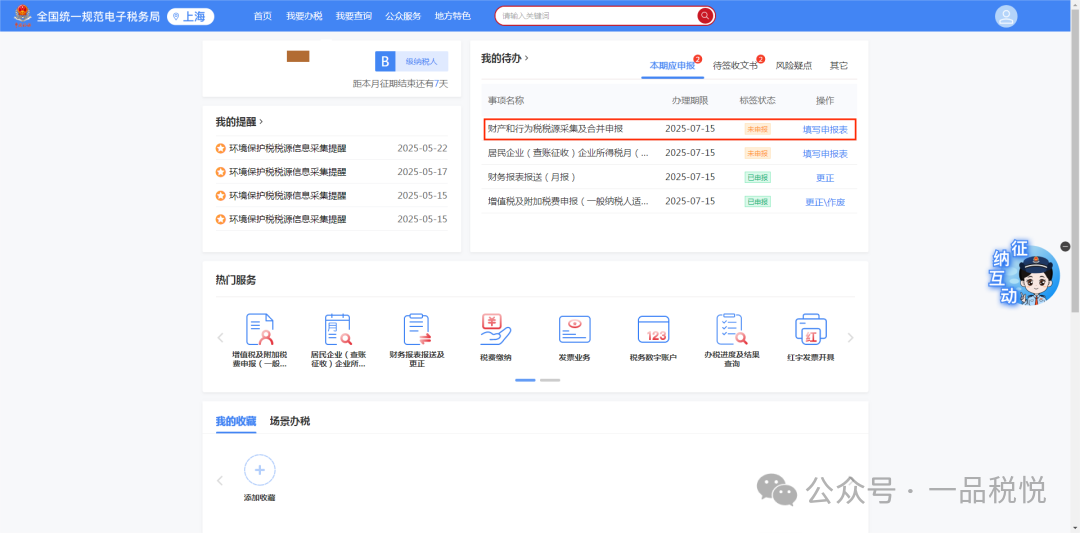Show next page of 热门服务 carousel

(851, 338)
